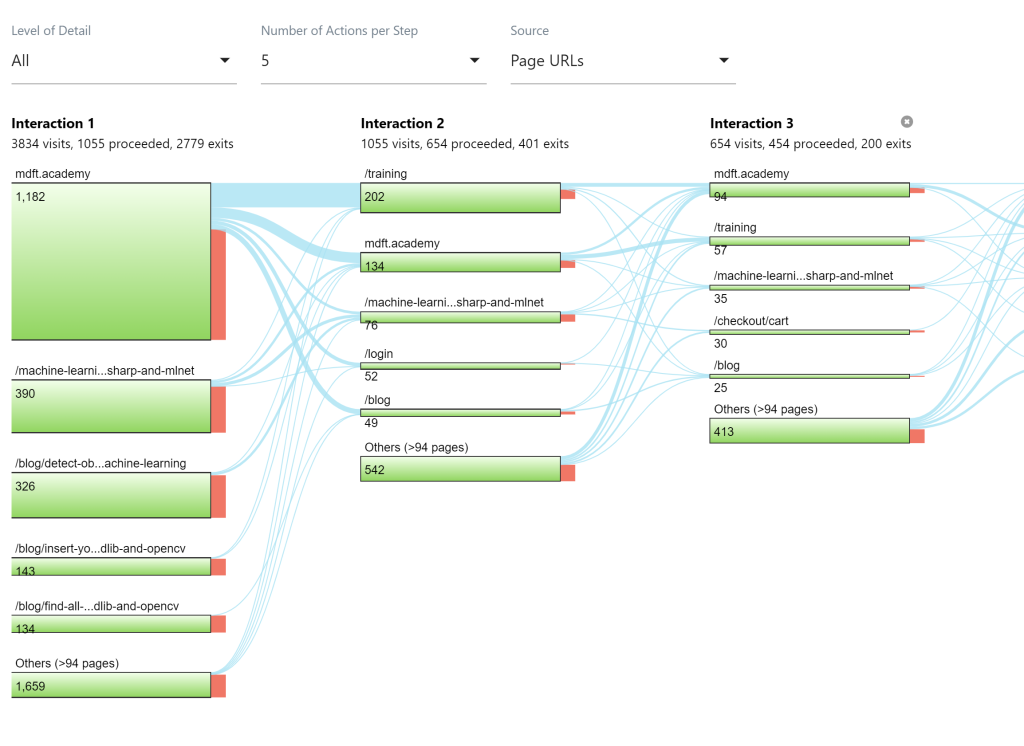The image size is (1024, 746).
Task: Click the mdft.academy node in Interaction 1
Action: click(x=110, y=260)
